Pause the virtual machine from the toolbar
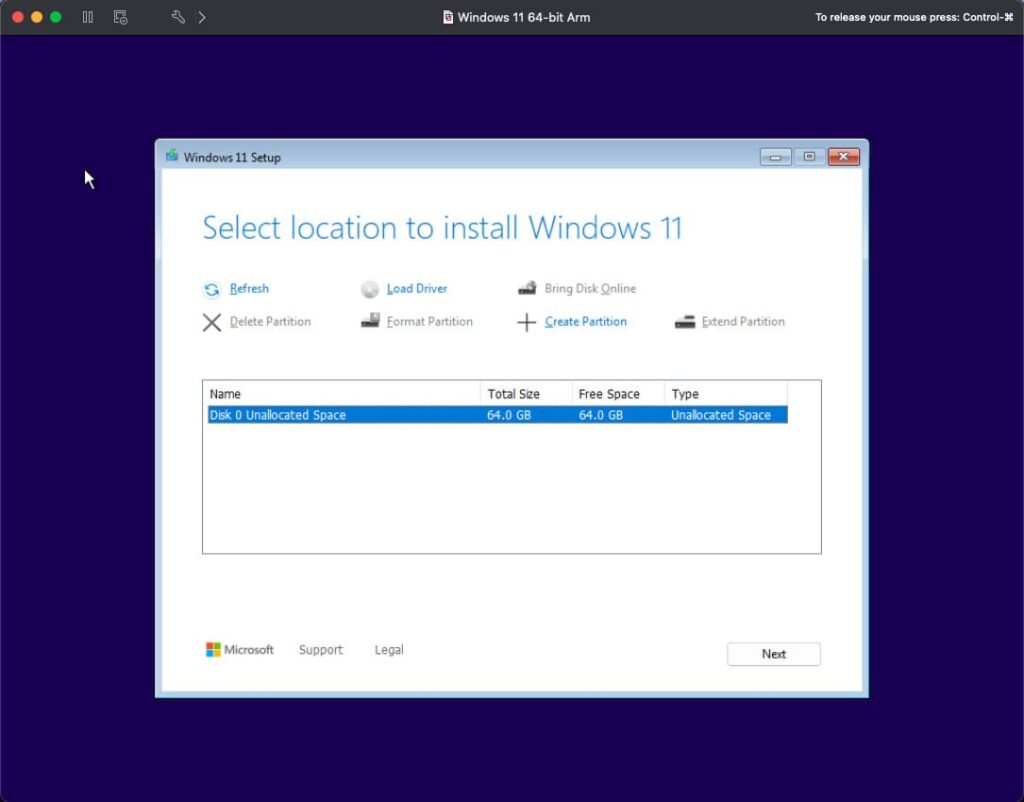 88,17
